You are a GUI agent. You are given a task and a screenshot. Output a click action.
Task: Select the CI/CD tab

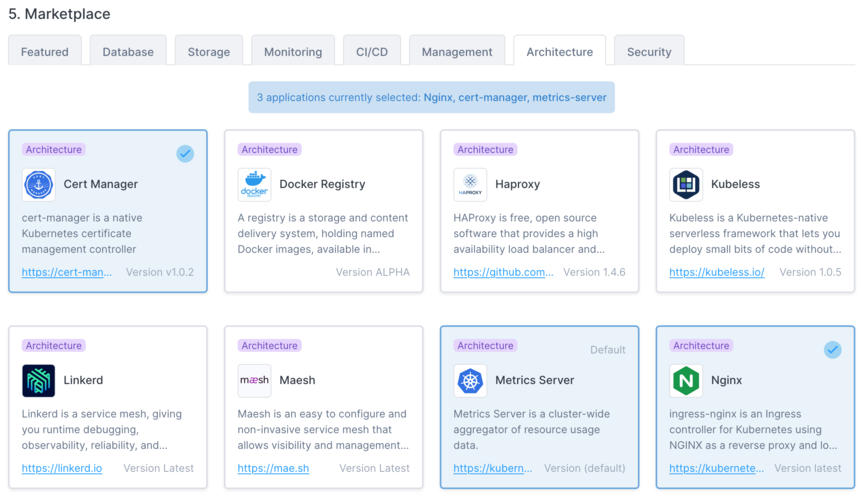point(372,52)
